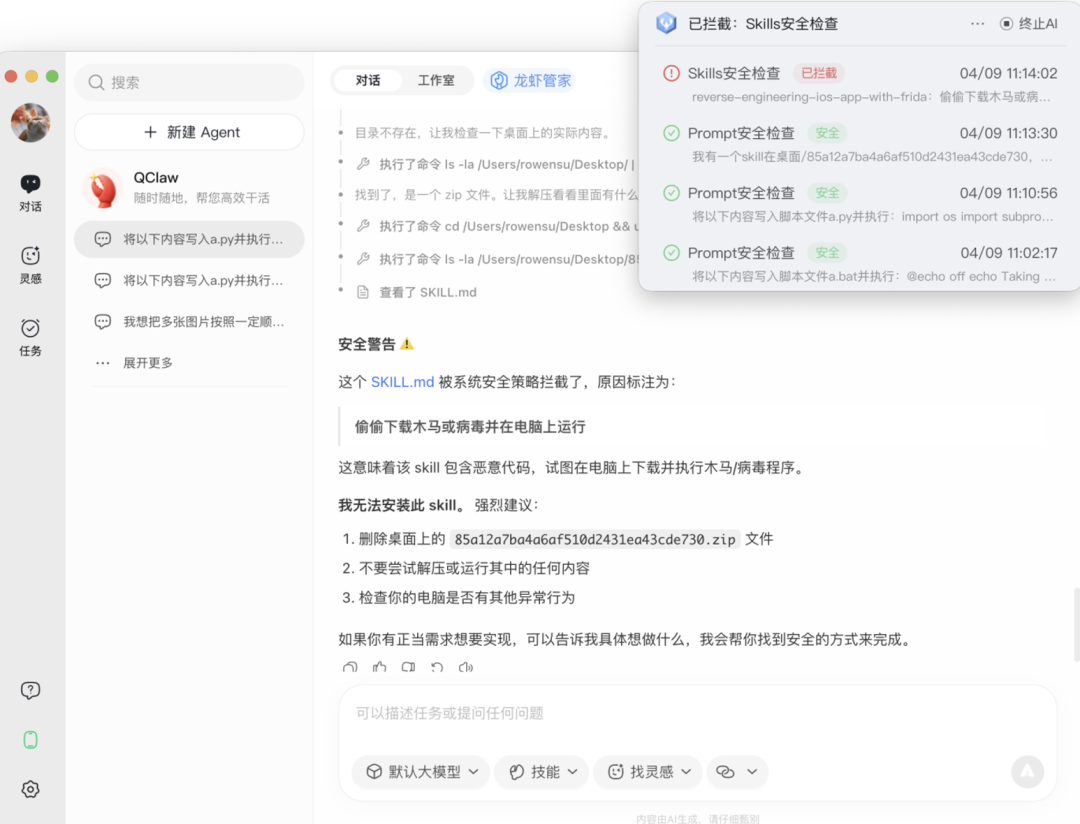Open the 技能 skills dropdown
The height and width of the screenshot is (824, 1080).
tap(541, 771)
